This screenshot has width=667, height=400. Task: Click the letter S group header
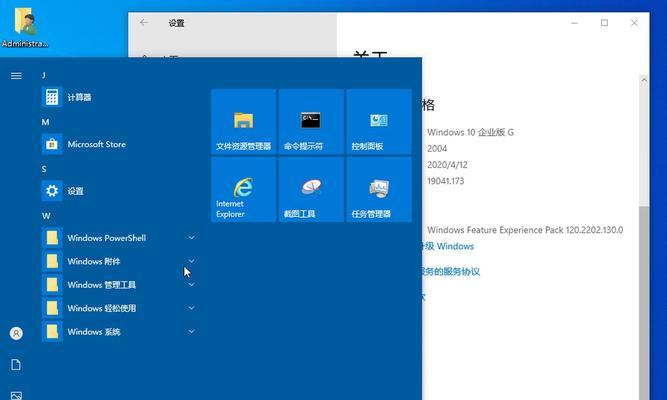pos(44,169)
